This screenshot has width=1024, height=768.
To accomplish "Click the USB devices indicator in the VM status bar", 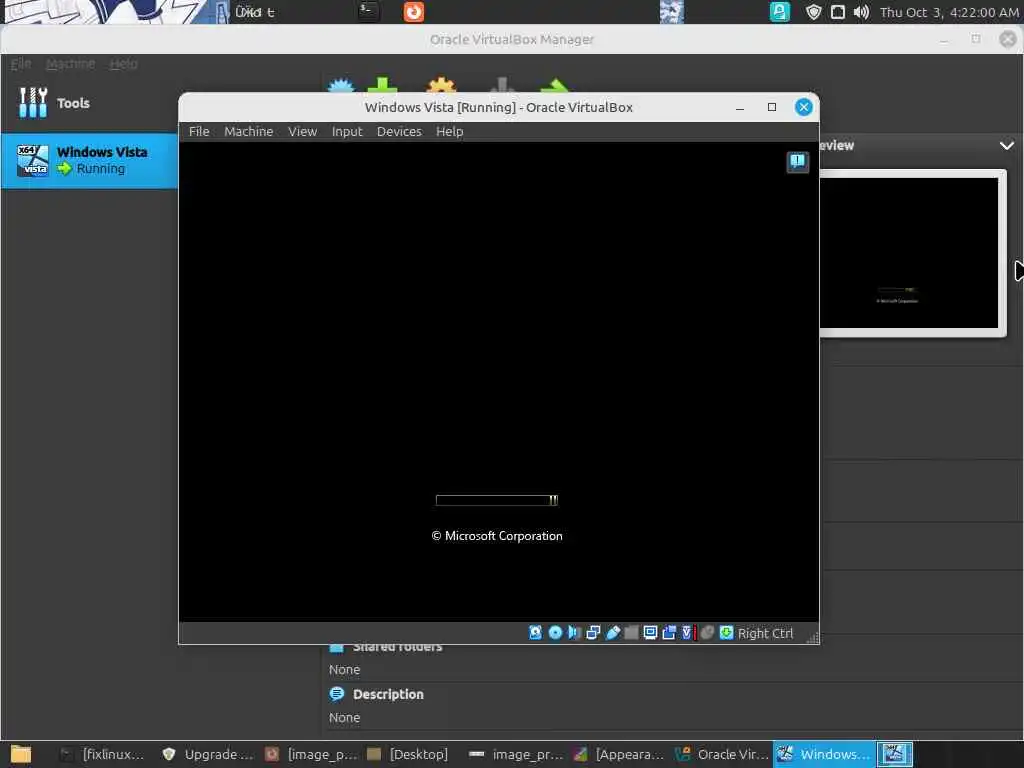I will point(613,633).
